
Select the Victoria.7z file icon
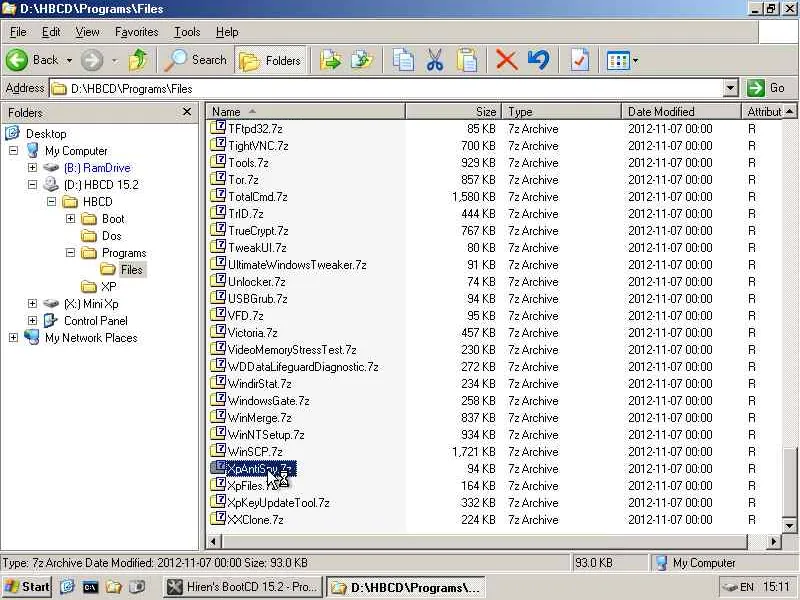click(218, 332)
